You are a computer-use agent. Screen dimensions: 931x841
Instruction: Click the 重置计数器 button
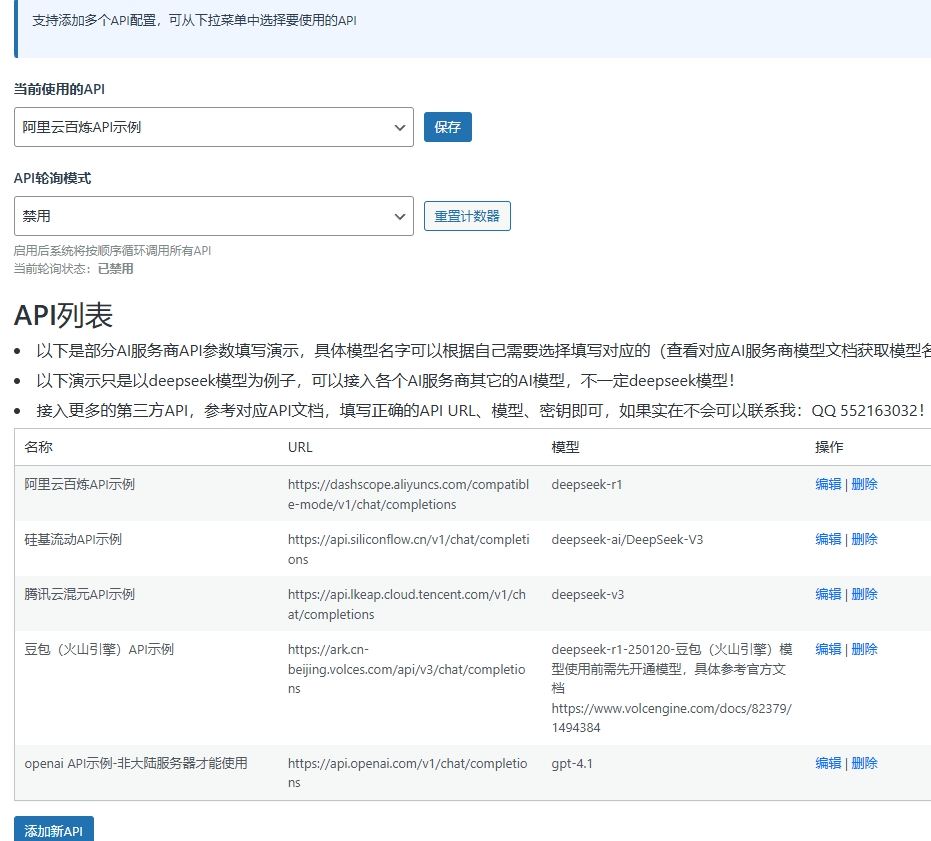click(x=467, y=216)
